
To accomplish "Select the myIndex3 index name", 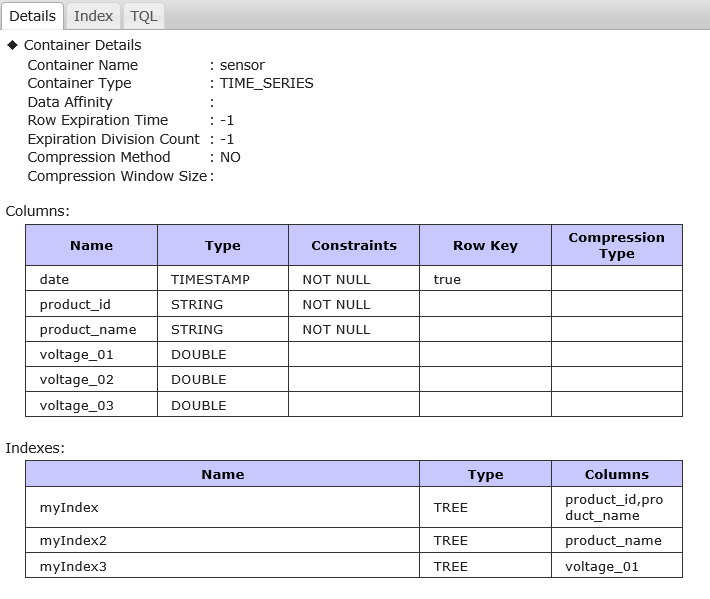I will pyautogui.click(x=73, y=566).
